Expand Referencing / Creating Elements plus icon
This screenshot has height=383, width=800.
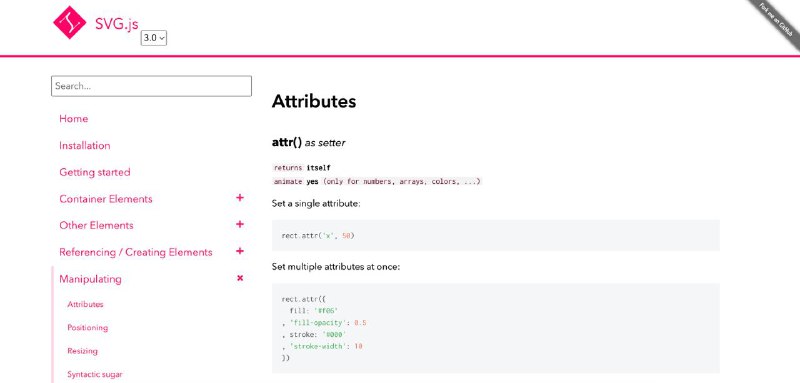click(240, 251)
